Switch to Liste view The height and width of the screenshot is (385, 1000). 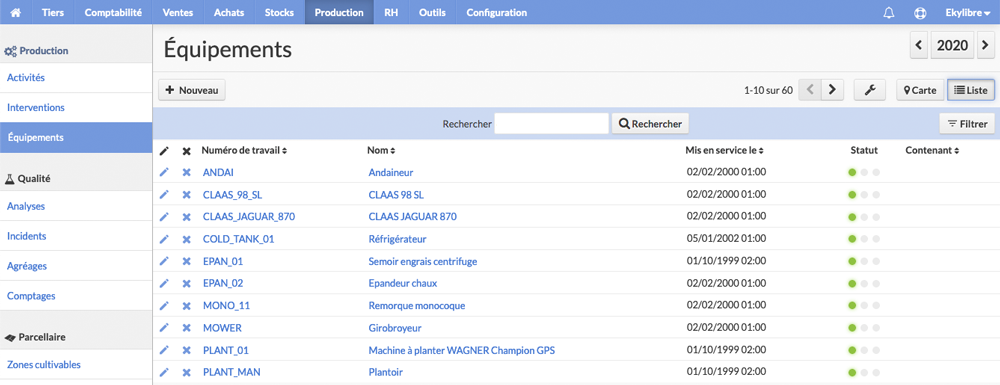coord(971,91)
